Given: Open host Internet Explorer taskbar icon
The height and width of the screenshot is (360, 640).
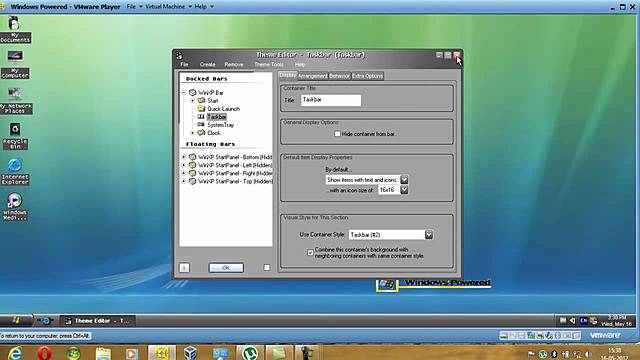Looking at the screenshot, I should (x=16, y=353).
